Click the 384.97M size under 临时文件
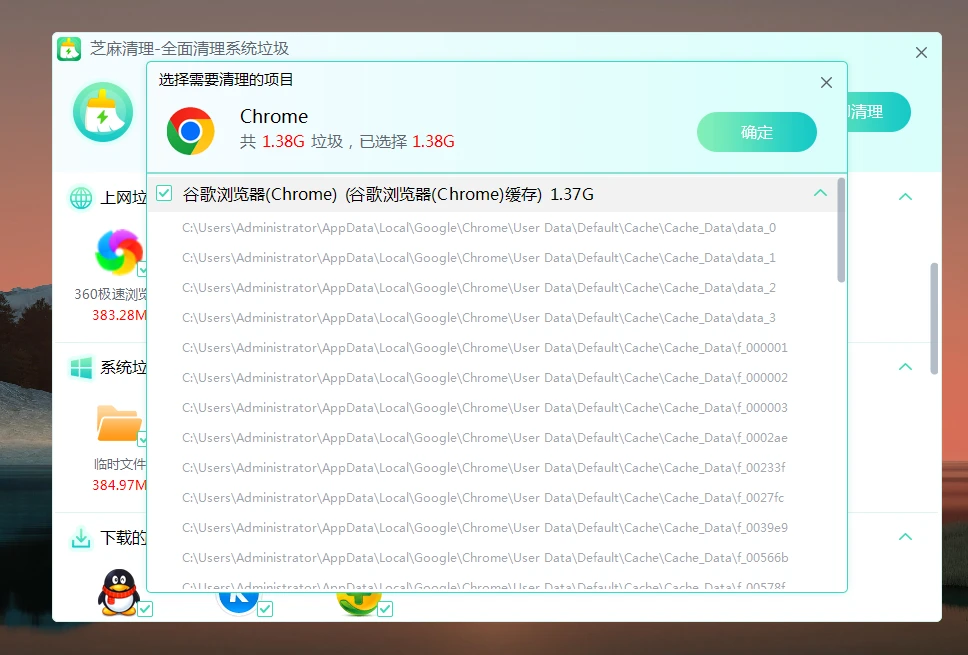The image size is (968, 655). [120, 485]
